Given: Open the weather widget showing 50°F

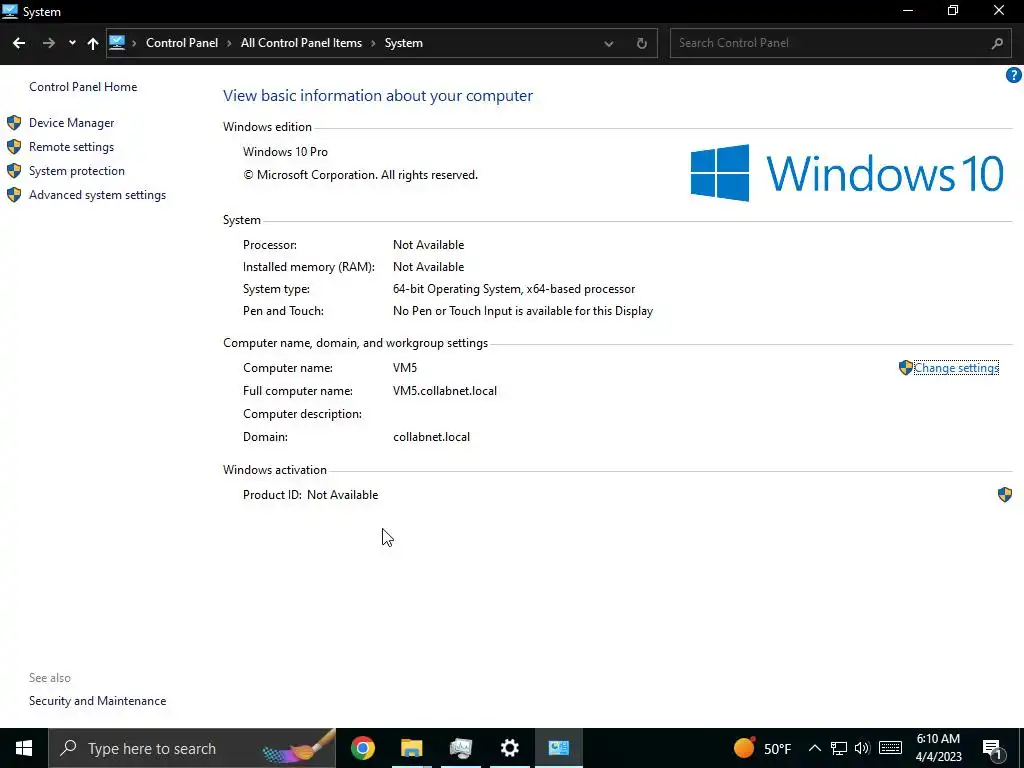Looking at the screenshot, I should click(762, 748).
